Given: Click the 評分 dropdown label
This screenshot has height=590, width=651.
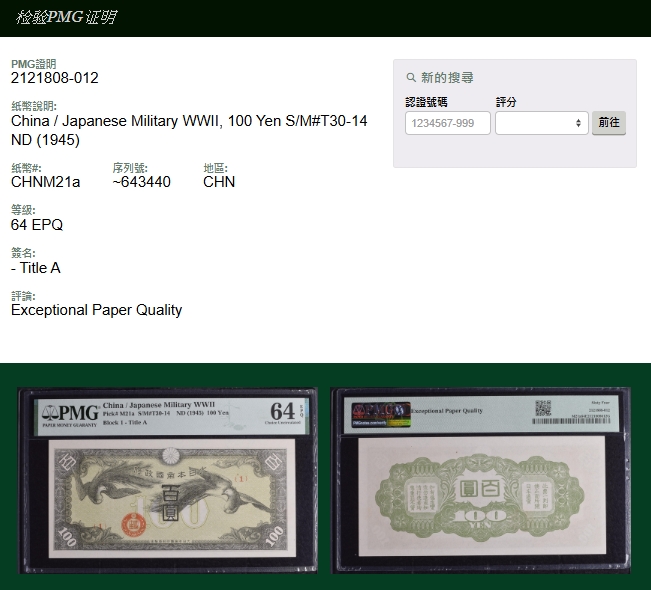Looking at the screenshot, I should pyautogui.click(x=506, y=102).
